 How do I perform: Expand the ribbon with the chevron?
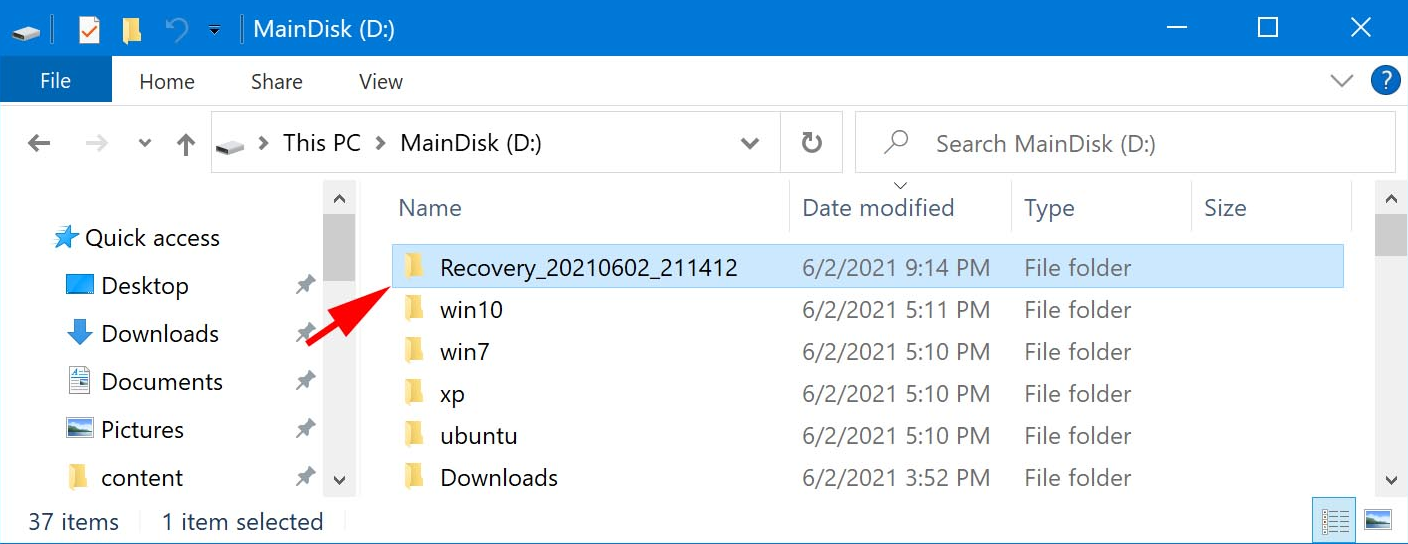[1341, 81]
